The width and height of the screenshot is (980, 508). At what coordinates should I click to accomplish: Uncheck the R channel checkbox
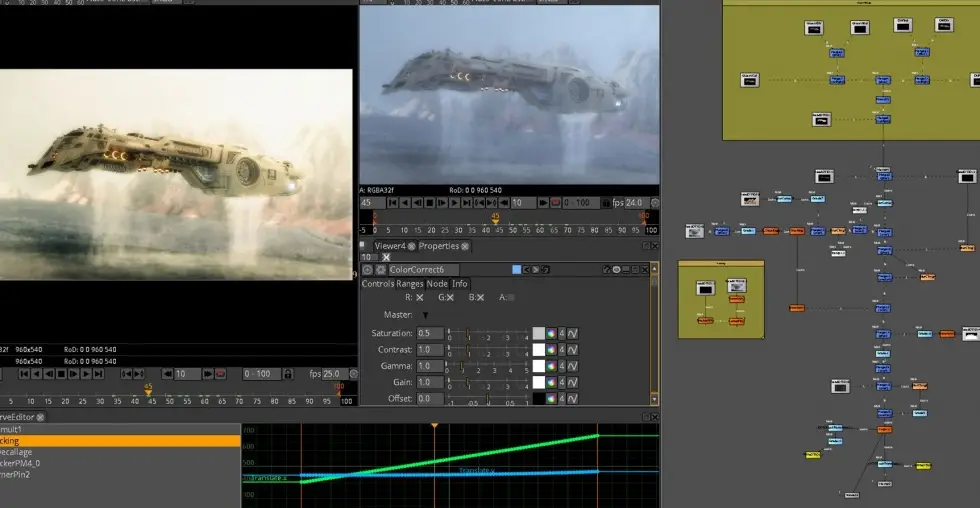(419, 297)
